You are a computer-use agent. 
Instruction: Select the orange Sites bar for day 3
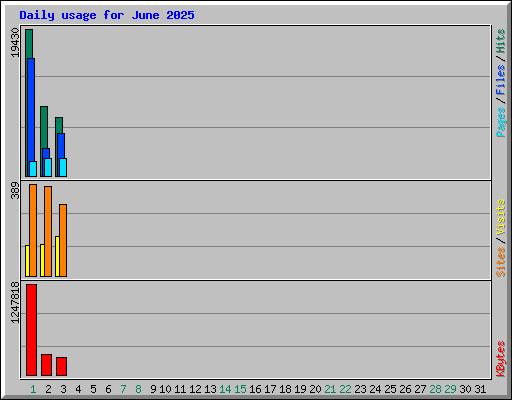coord(63,240)
